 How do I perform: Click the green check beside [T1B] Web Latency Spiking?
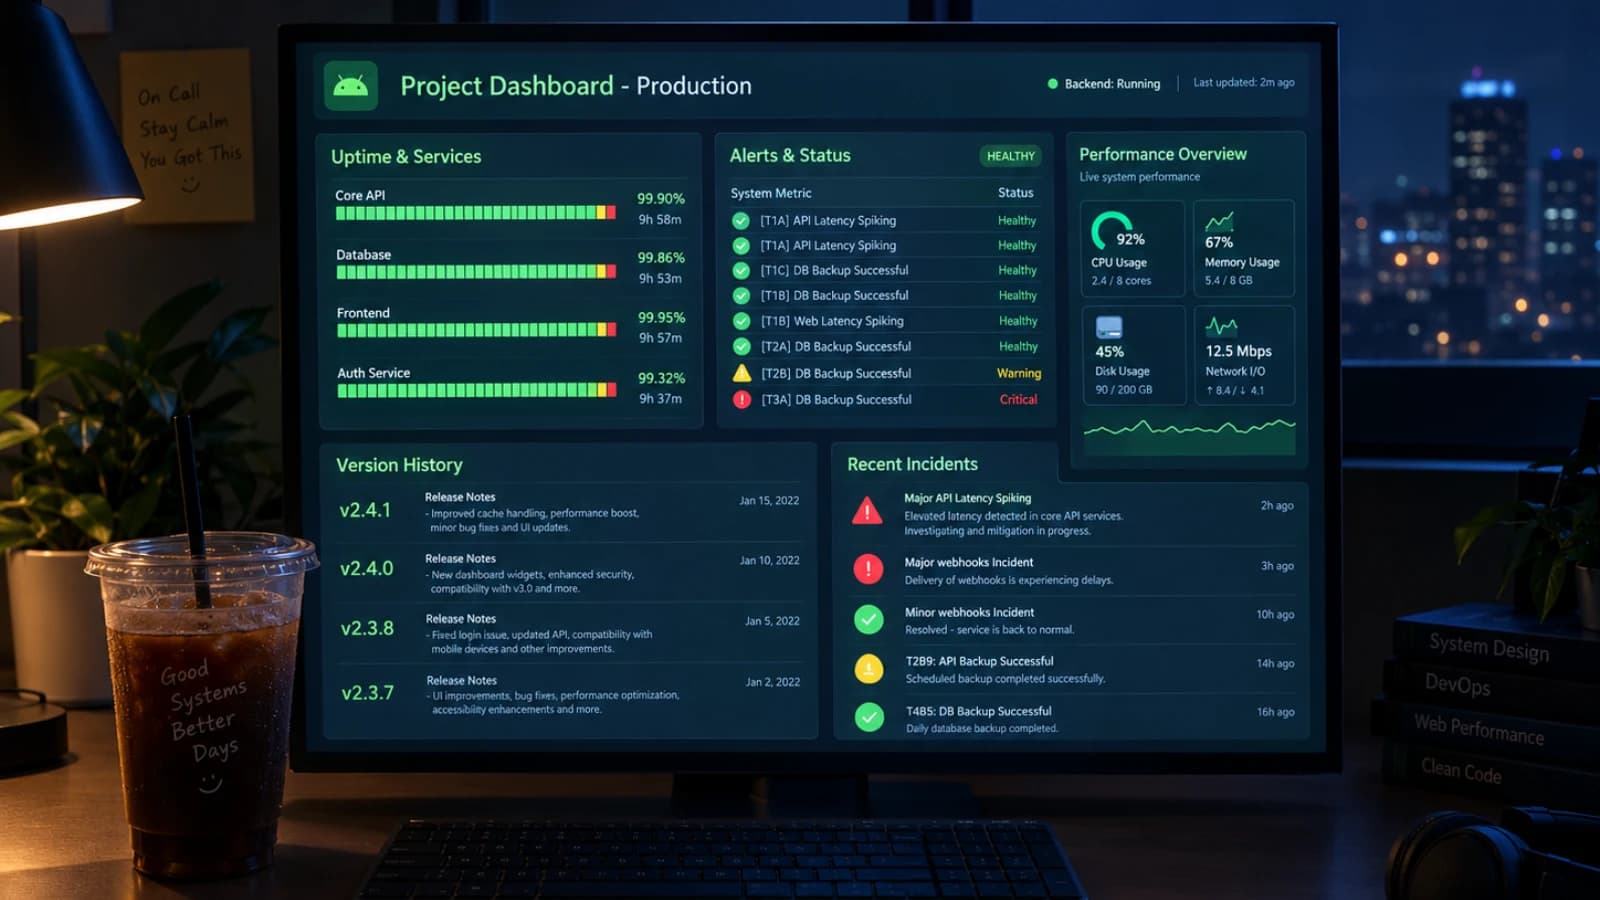pyautogui.click(x=741, y=321)
